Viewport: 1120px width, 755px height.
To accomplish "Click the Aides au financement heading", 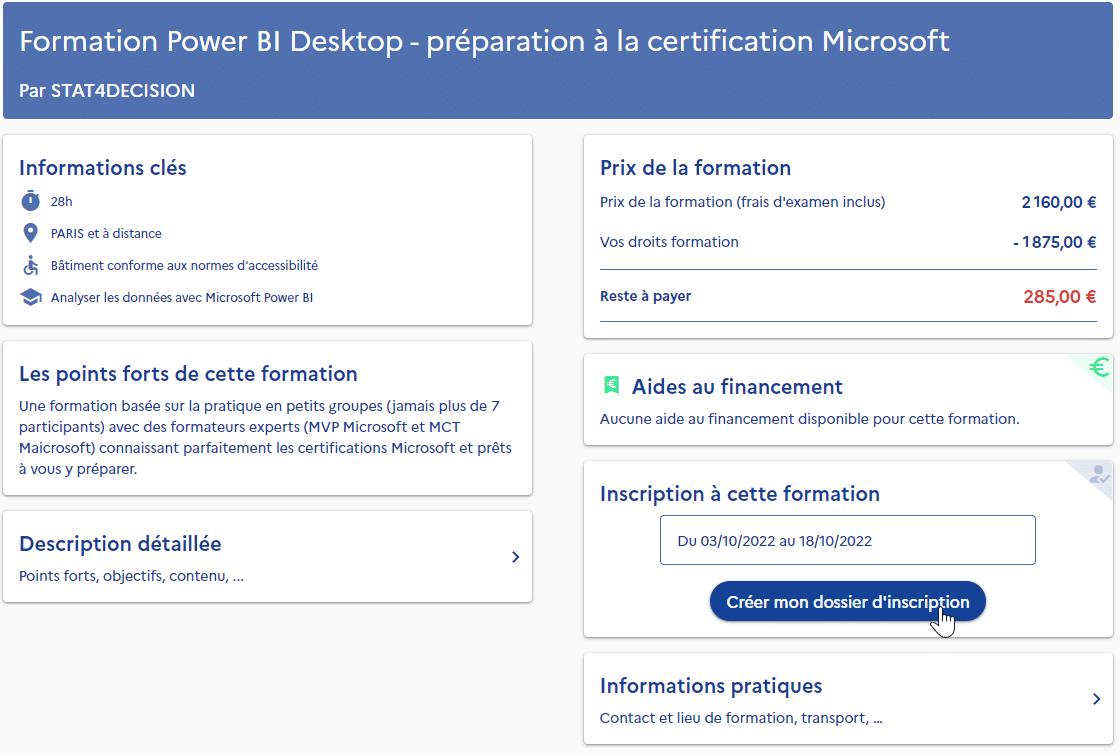I will [737, 386].
